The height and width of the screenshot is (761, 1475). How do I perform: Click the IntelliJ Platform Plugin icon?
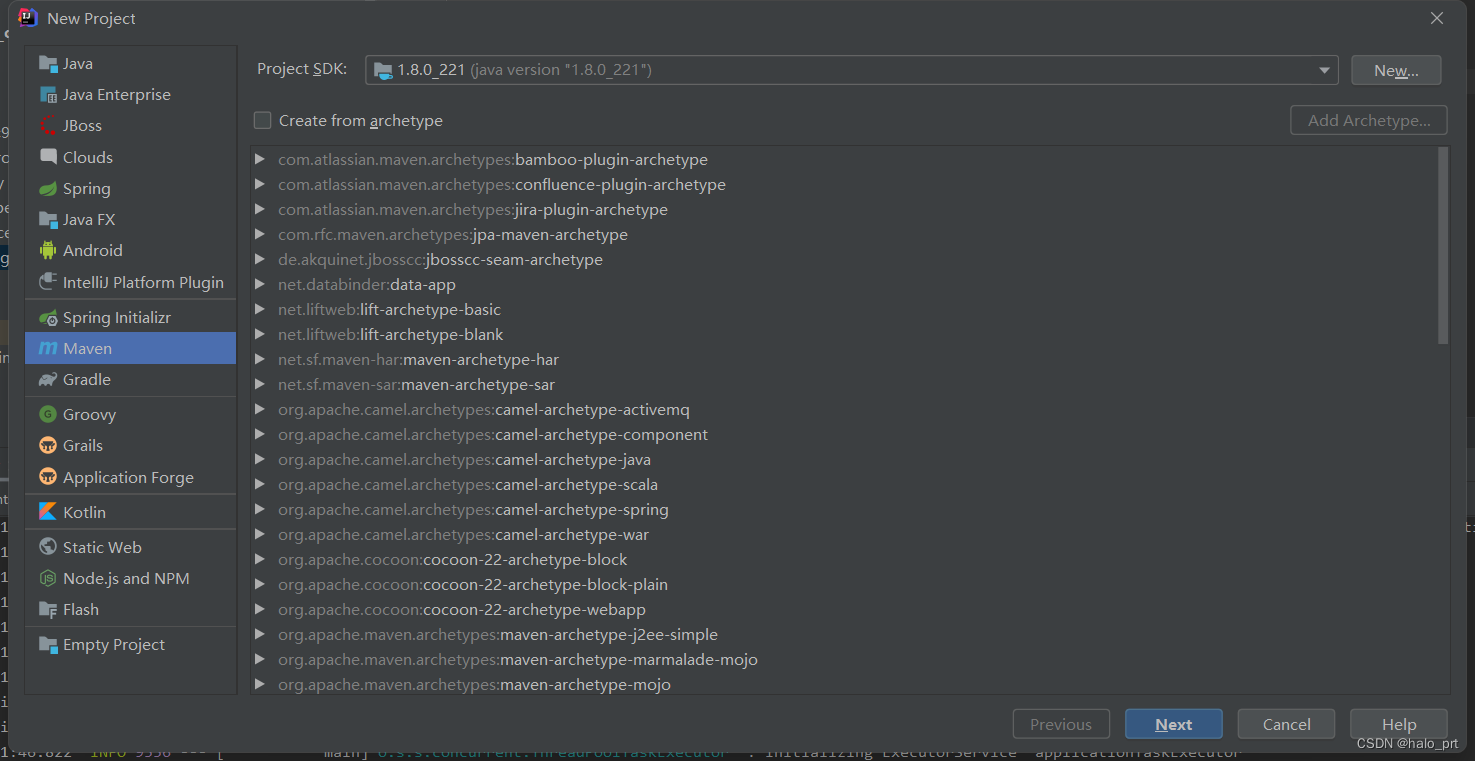[x=48, y=283]
